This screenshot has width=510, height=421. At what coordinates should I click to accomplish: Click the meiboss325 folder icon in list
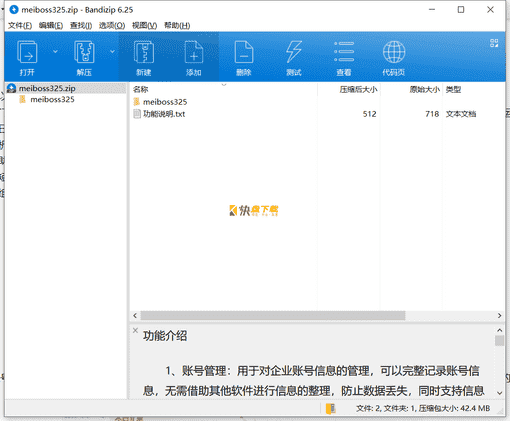(136, 102)
